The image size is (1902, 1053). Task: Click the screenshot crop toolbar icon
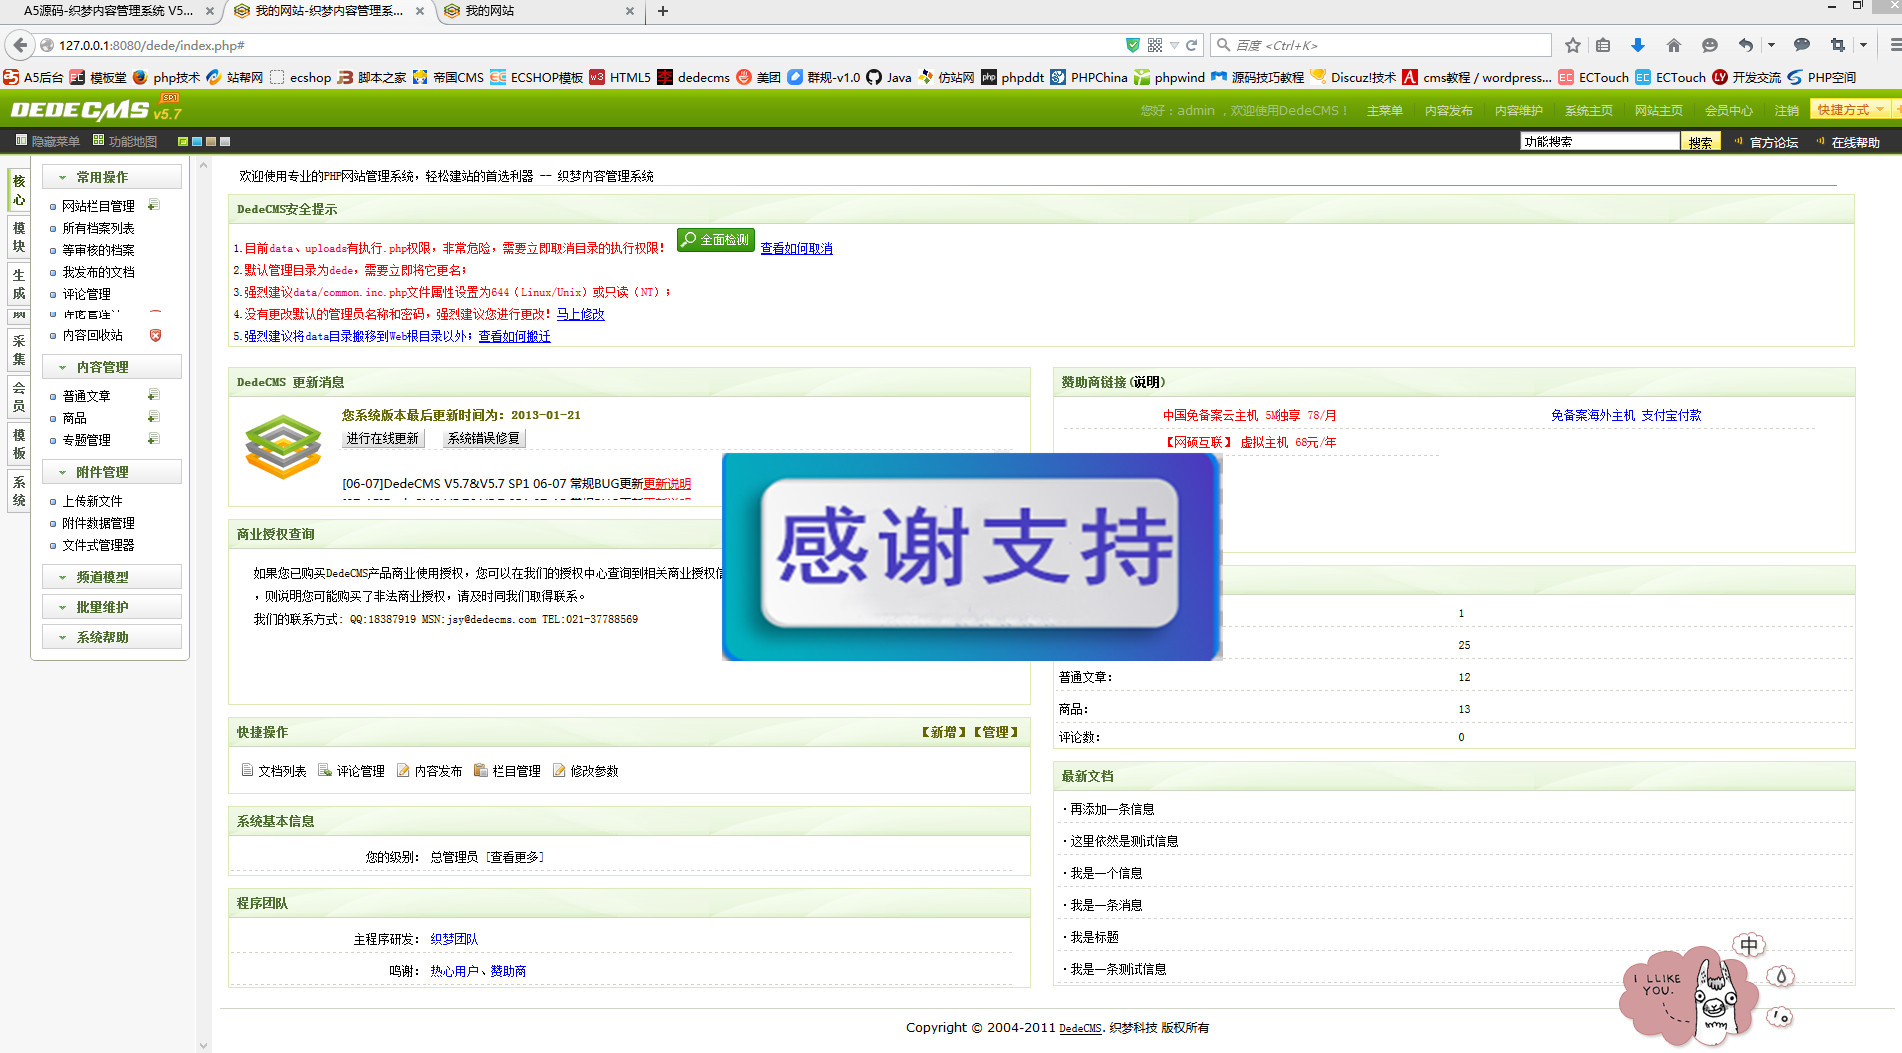(1838, 45)
